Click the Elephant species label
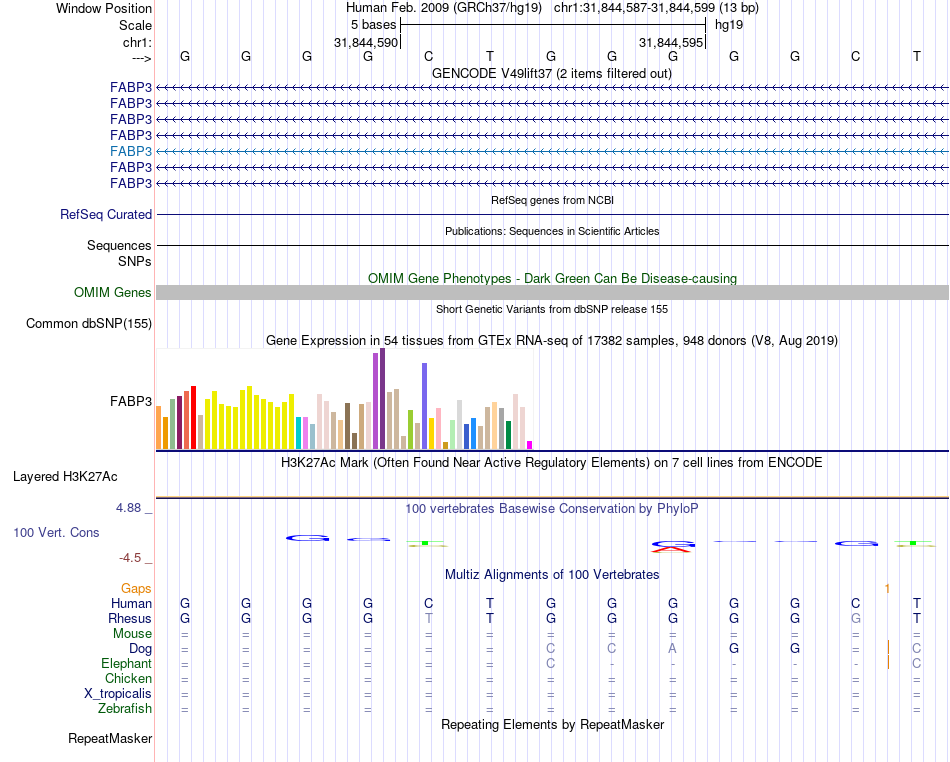This screenshot has width=950, height=762. (127, 664)
